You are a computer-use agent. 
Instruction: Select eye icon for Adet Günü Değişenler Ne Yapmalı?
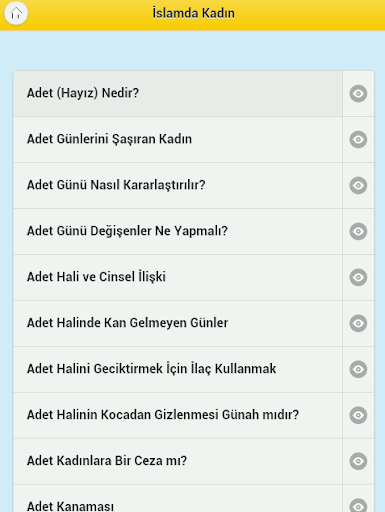coord(358,231)
